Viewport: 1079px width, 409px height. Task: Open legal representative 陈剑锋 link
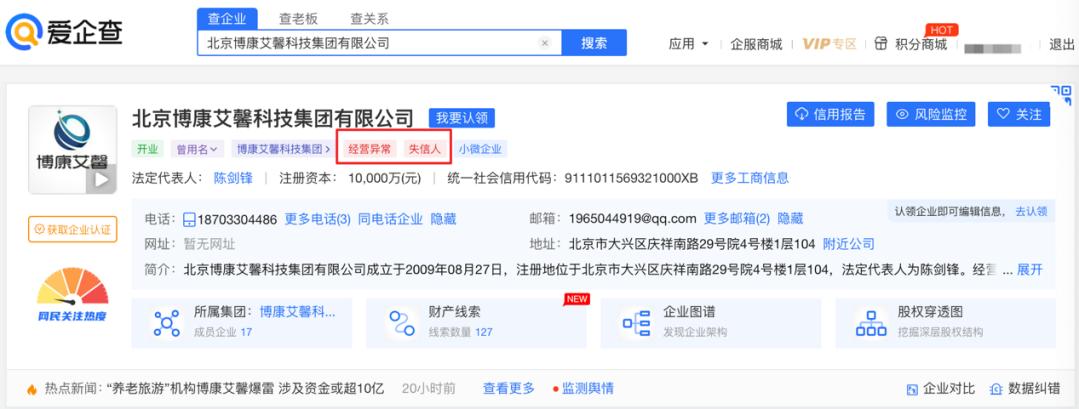coord(233,178)
